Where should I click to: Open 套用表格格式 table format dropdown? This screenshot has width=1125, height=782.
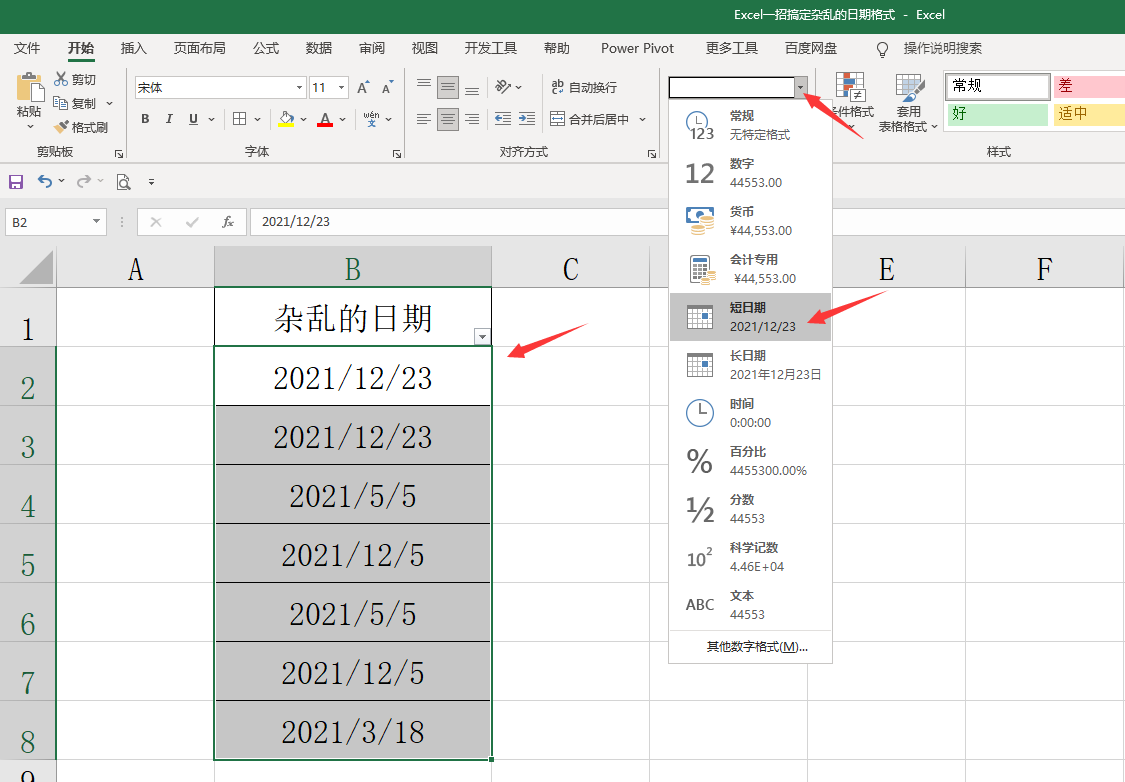coord(908,103)
